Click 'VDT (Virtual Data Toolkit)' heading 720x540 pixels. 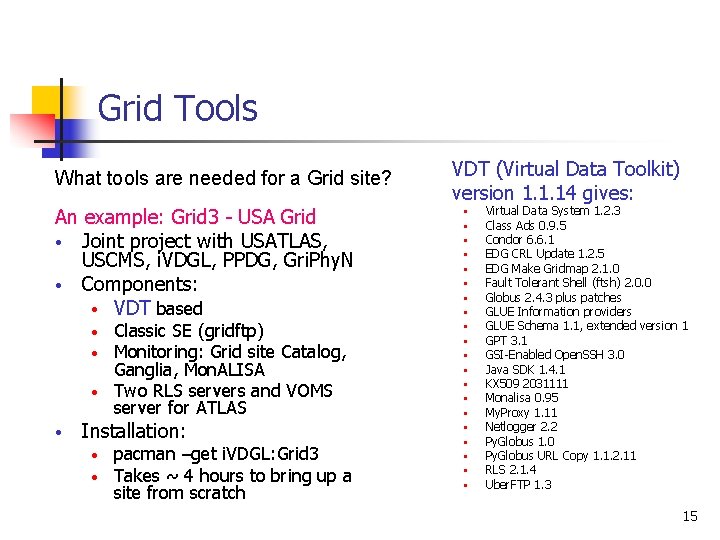(565, 169)
